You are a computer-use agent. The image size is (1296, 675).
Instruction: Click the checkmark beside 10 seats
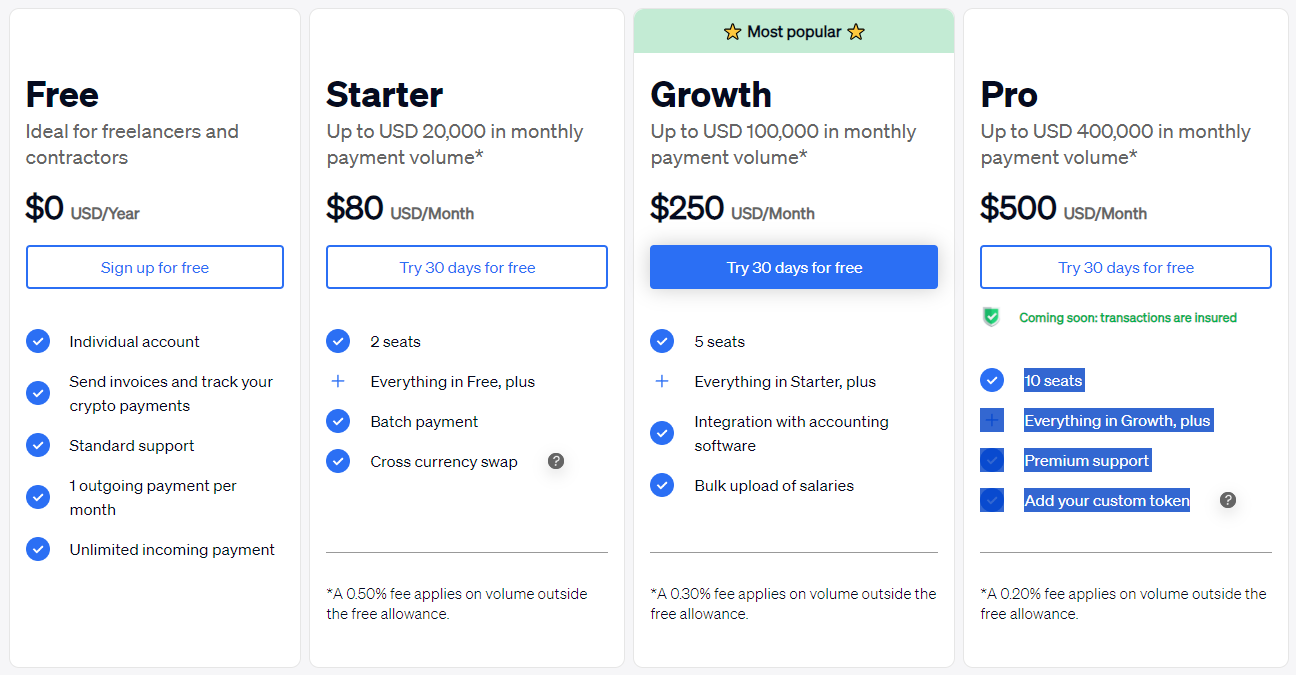pyautogui.click(x=992, y=380)
